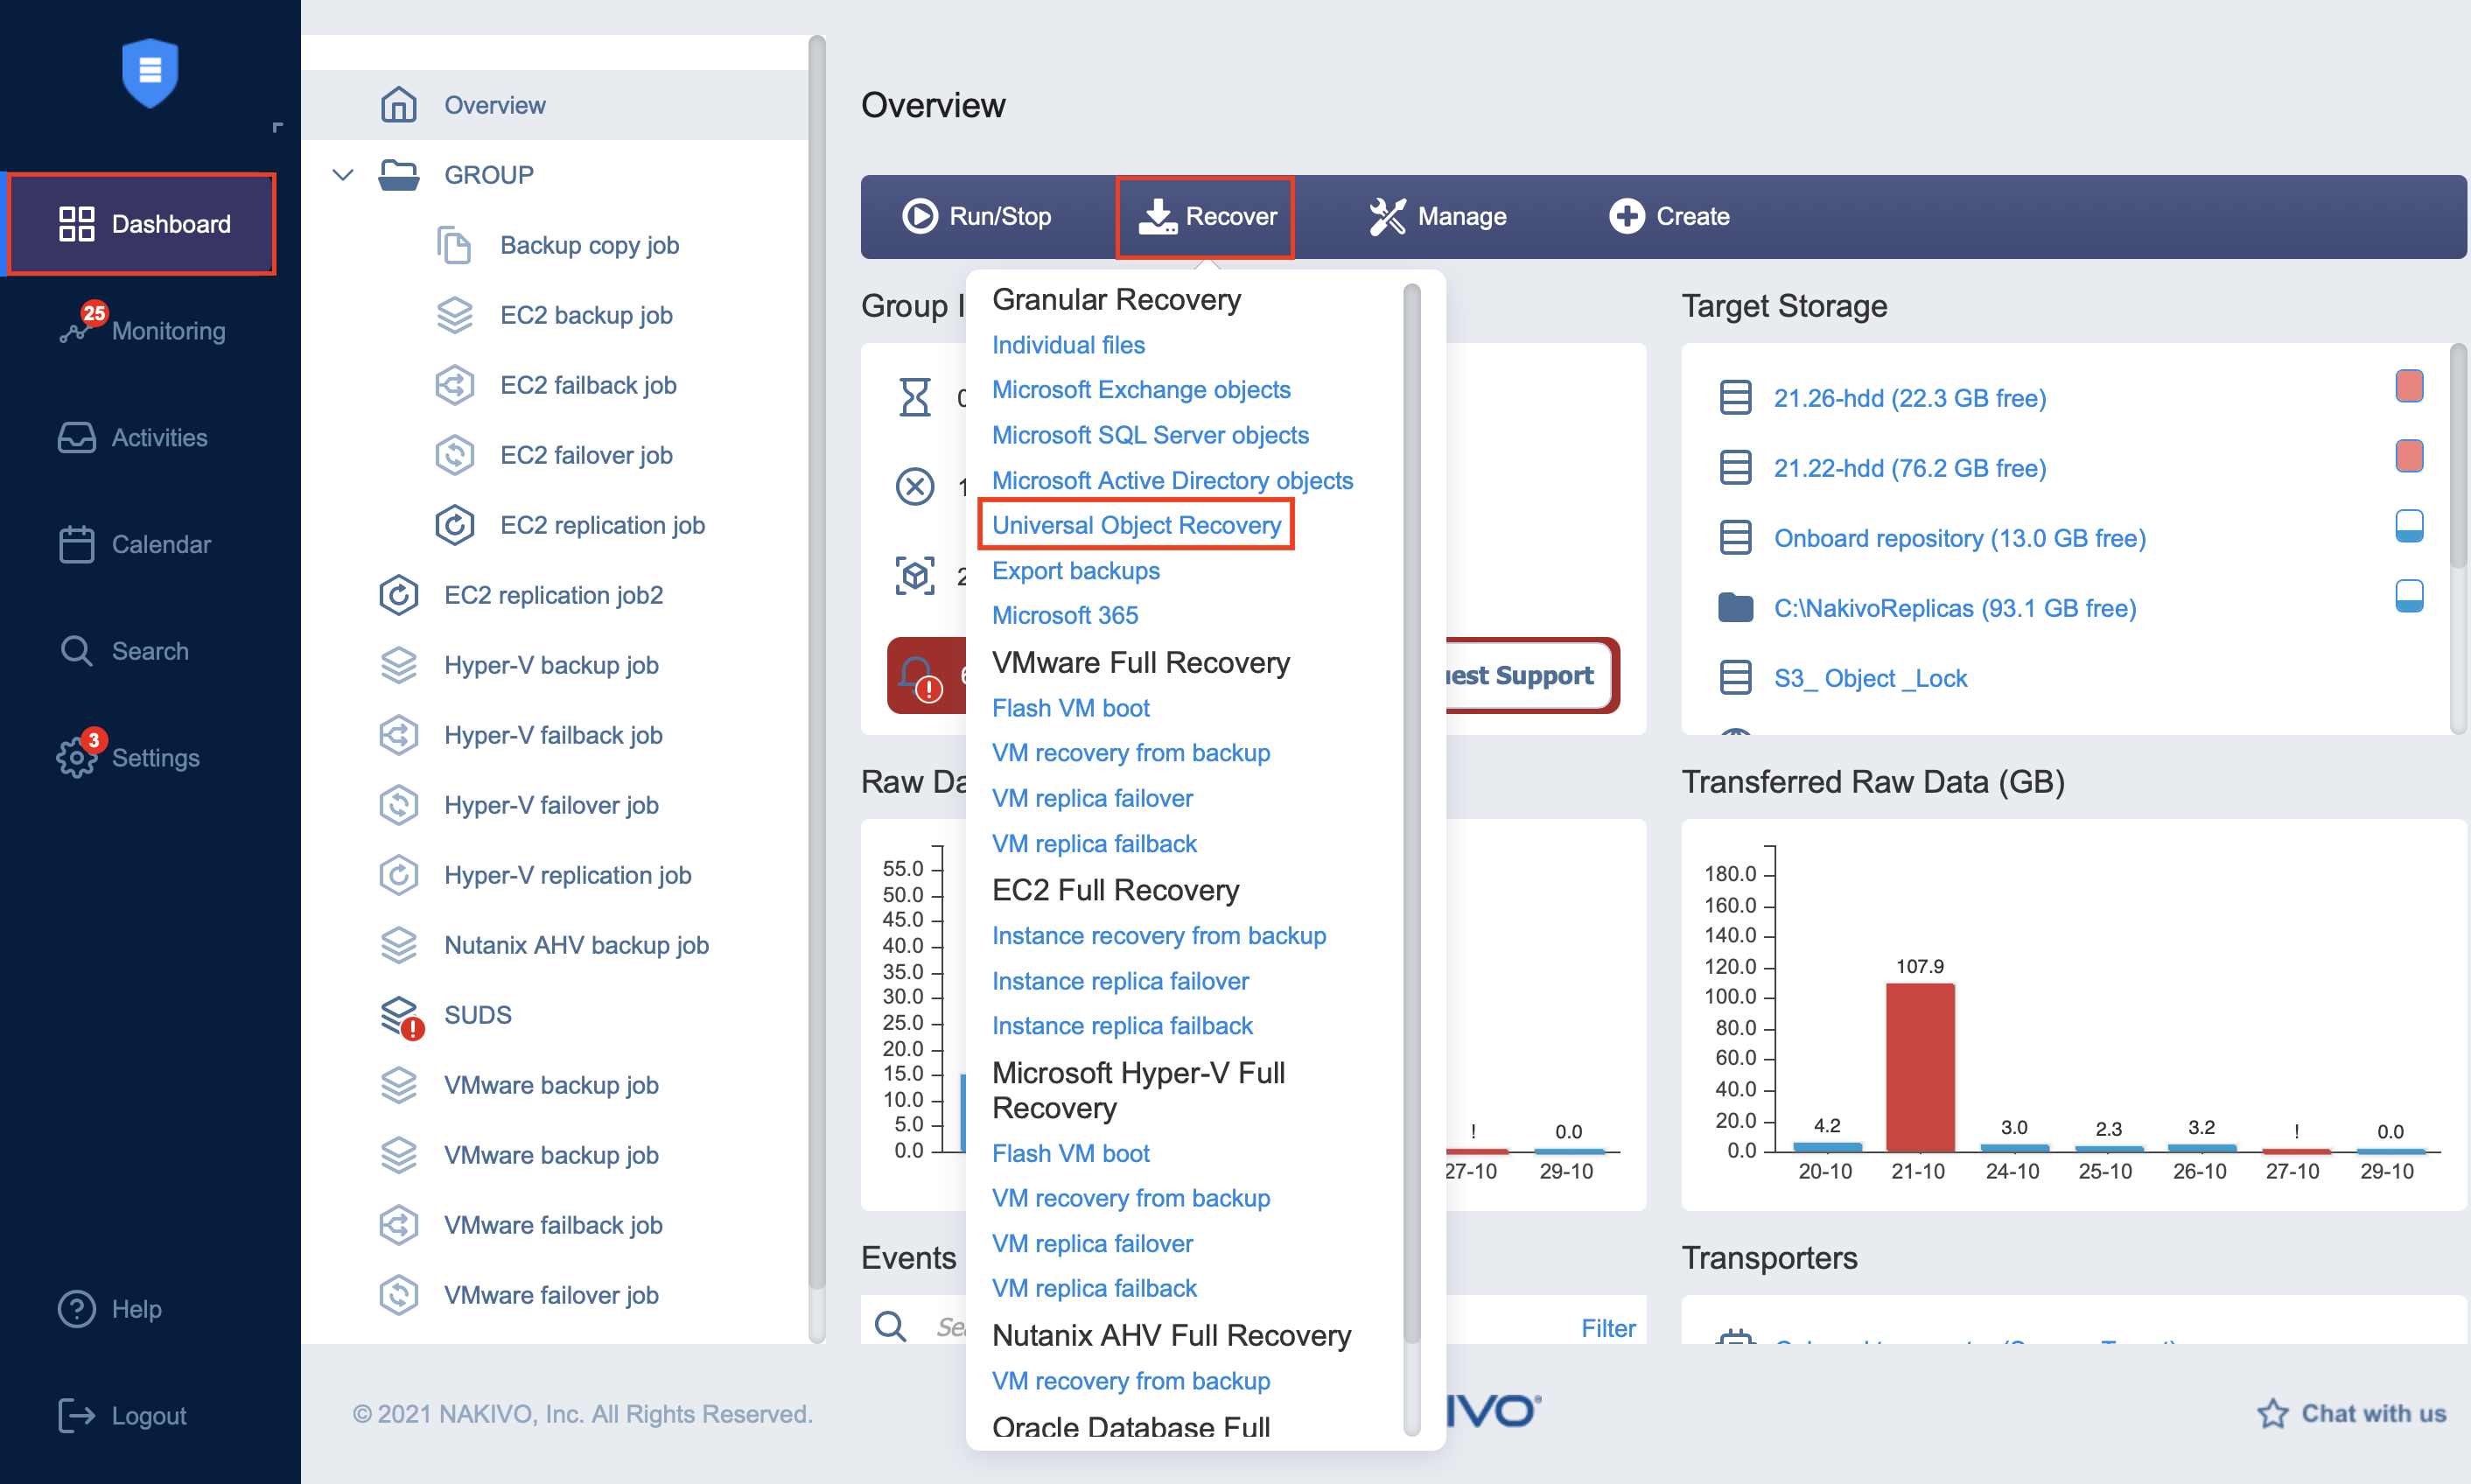The image size is (2471, 1484).
Task: Click the GROUP folder icon
Action: [x=399, y=175]
